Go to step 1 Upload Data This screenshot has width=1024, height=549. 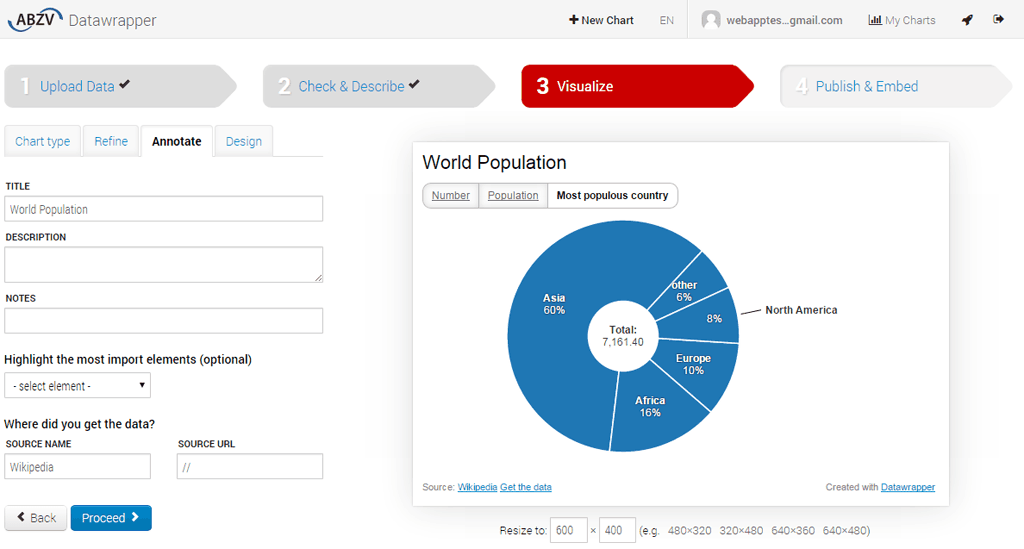pos(120,86)
